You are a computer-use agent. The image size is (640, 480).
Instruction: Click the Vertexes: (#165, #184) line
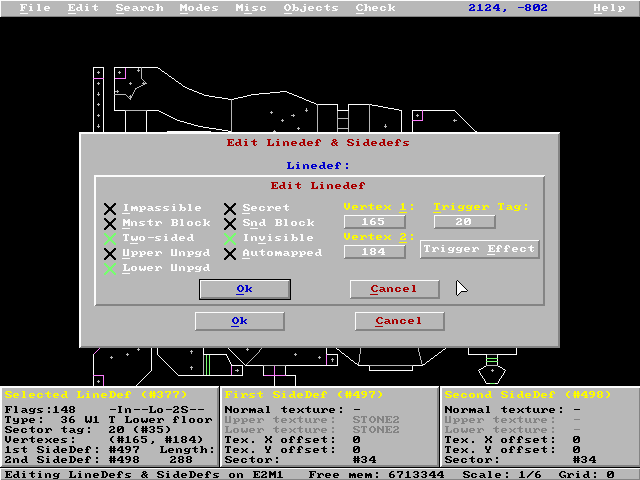(x=104, y=440)
